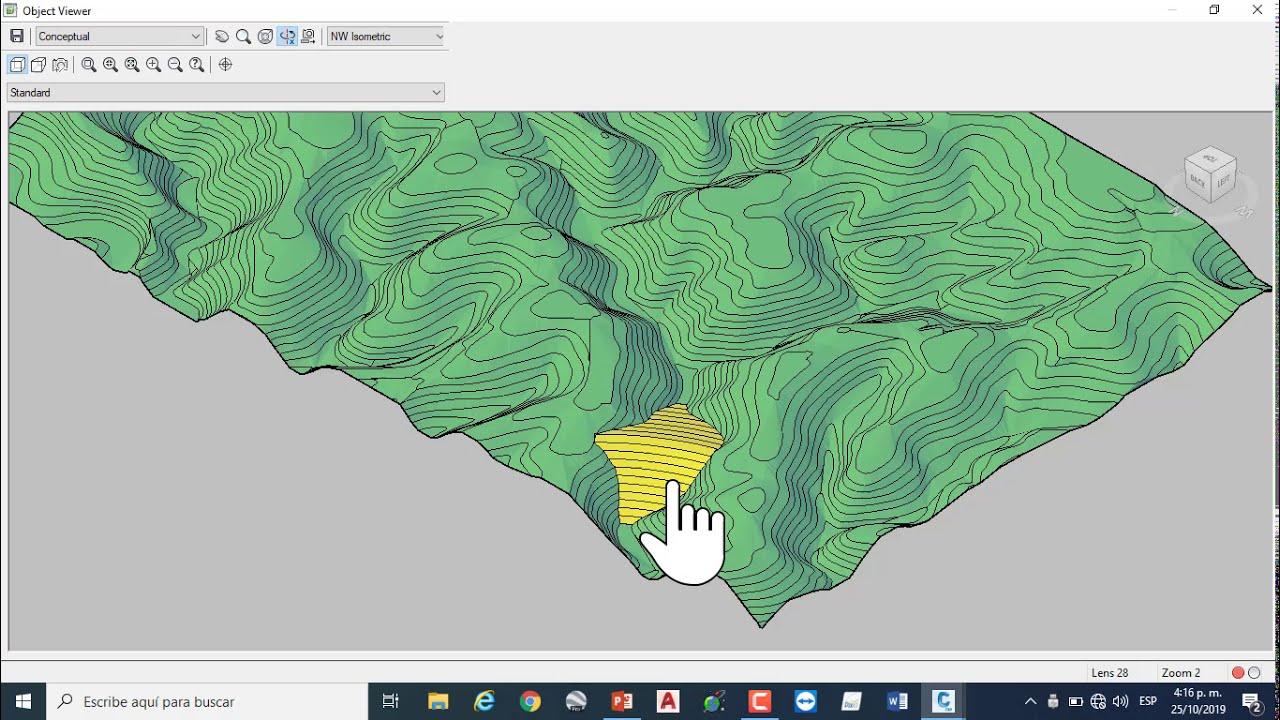1280x720 pixels.
Task: Open the NW Isometric view dropdown
Action: 386,36
